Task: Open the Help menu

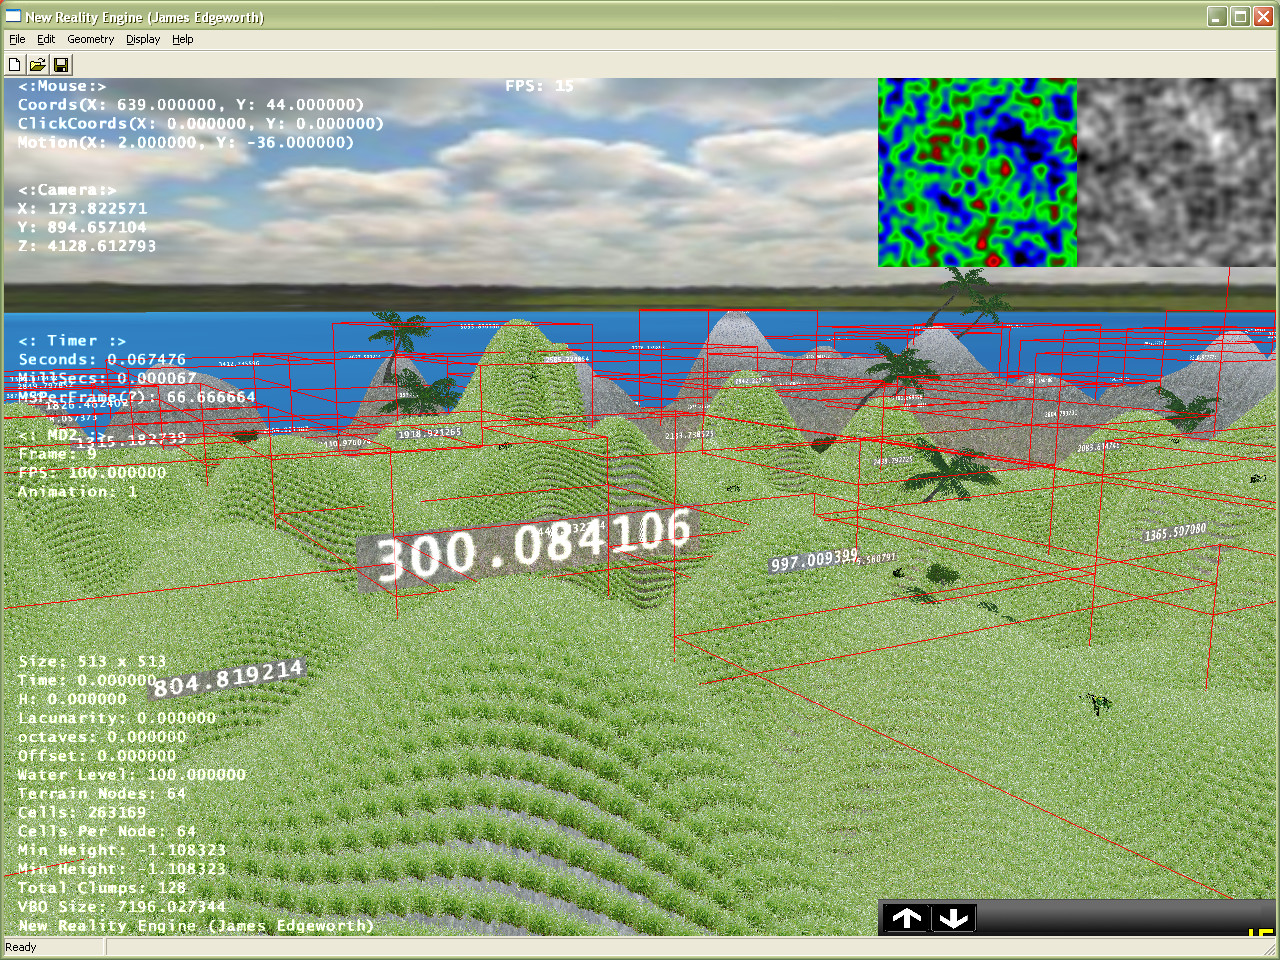Action: tap(182, 39)
